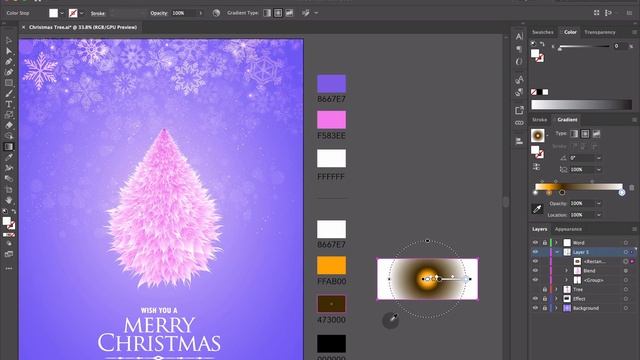Hide the Background layer
Viewport: 640px width, 360px height.
[535, 308]
